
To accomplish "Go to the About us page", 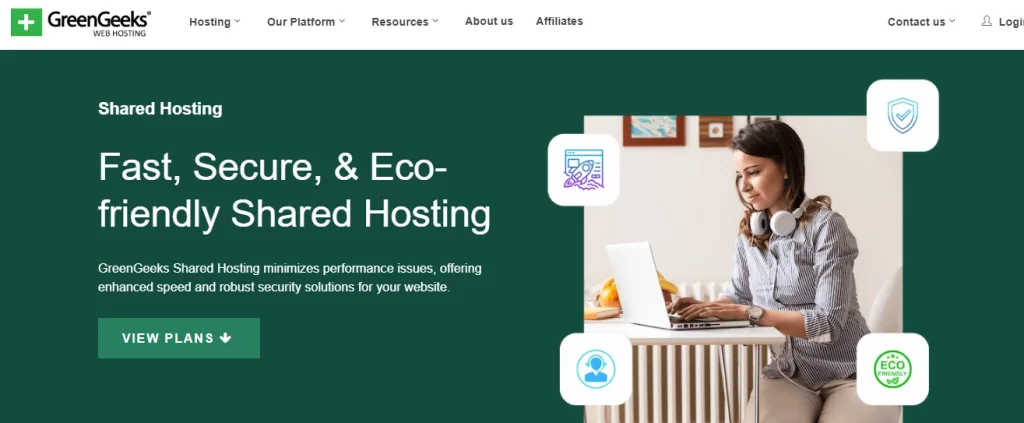I will pos(488,22).
